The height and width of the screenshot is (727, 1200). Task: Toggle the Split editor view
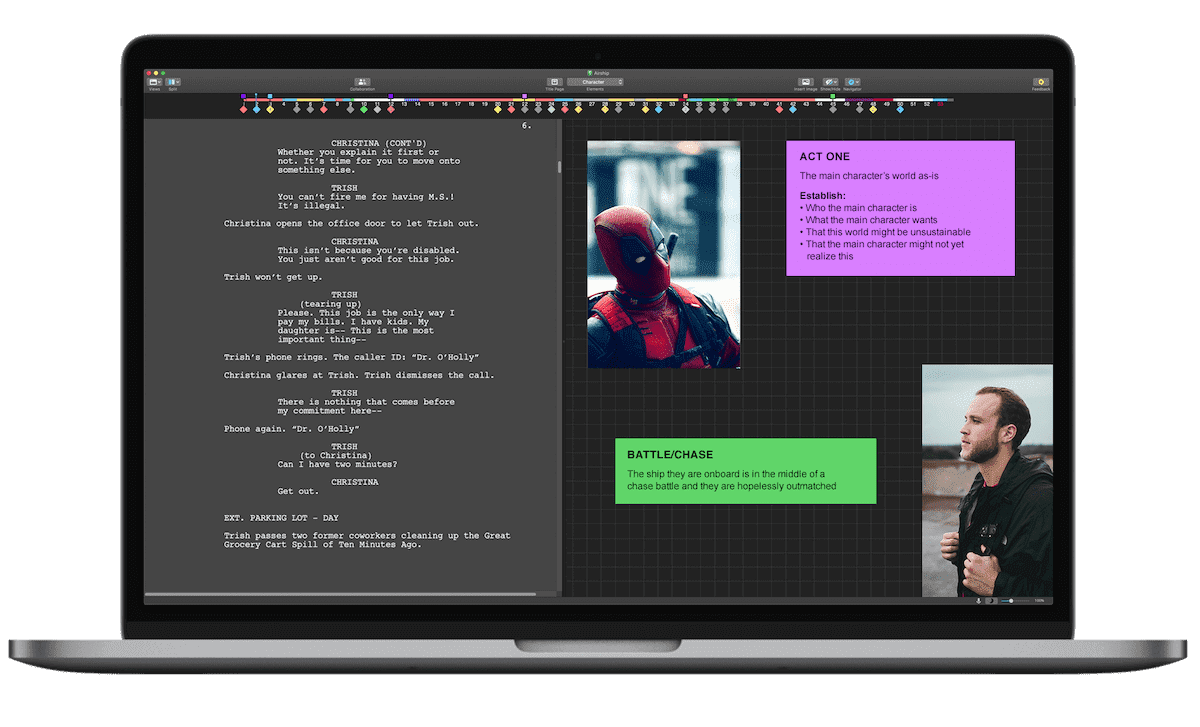pos(170,82)
